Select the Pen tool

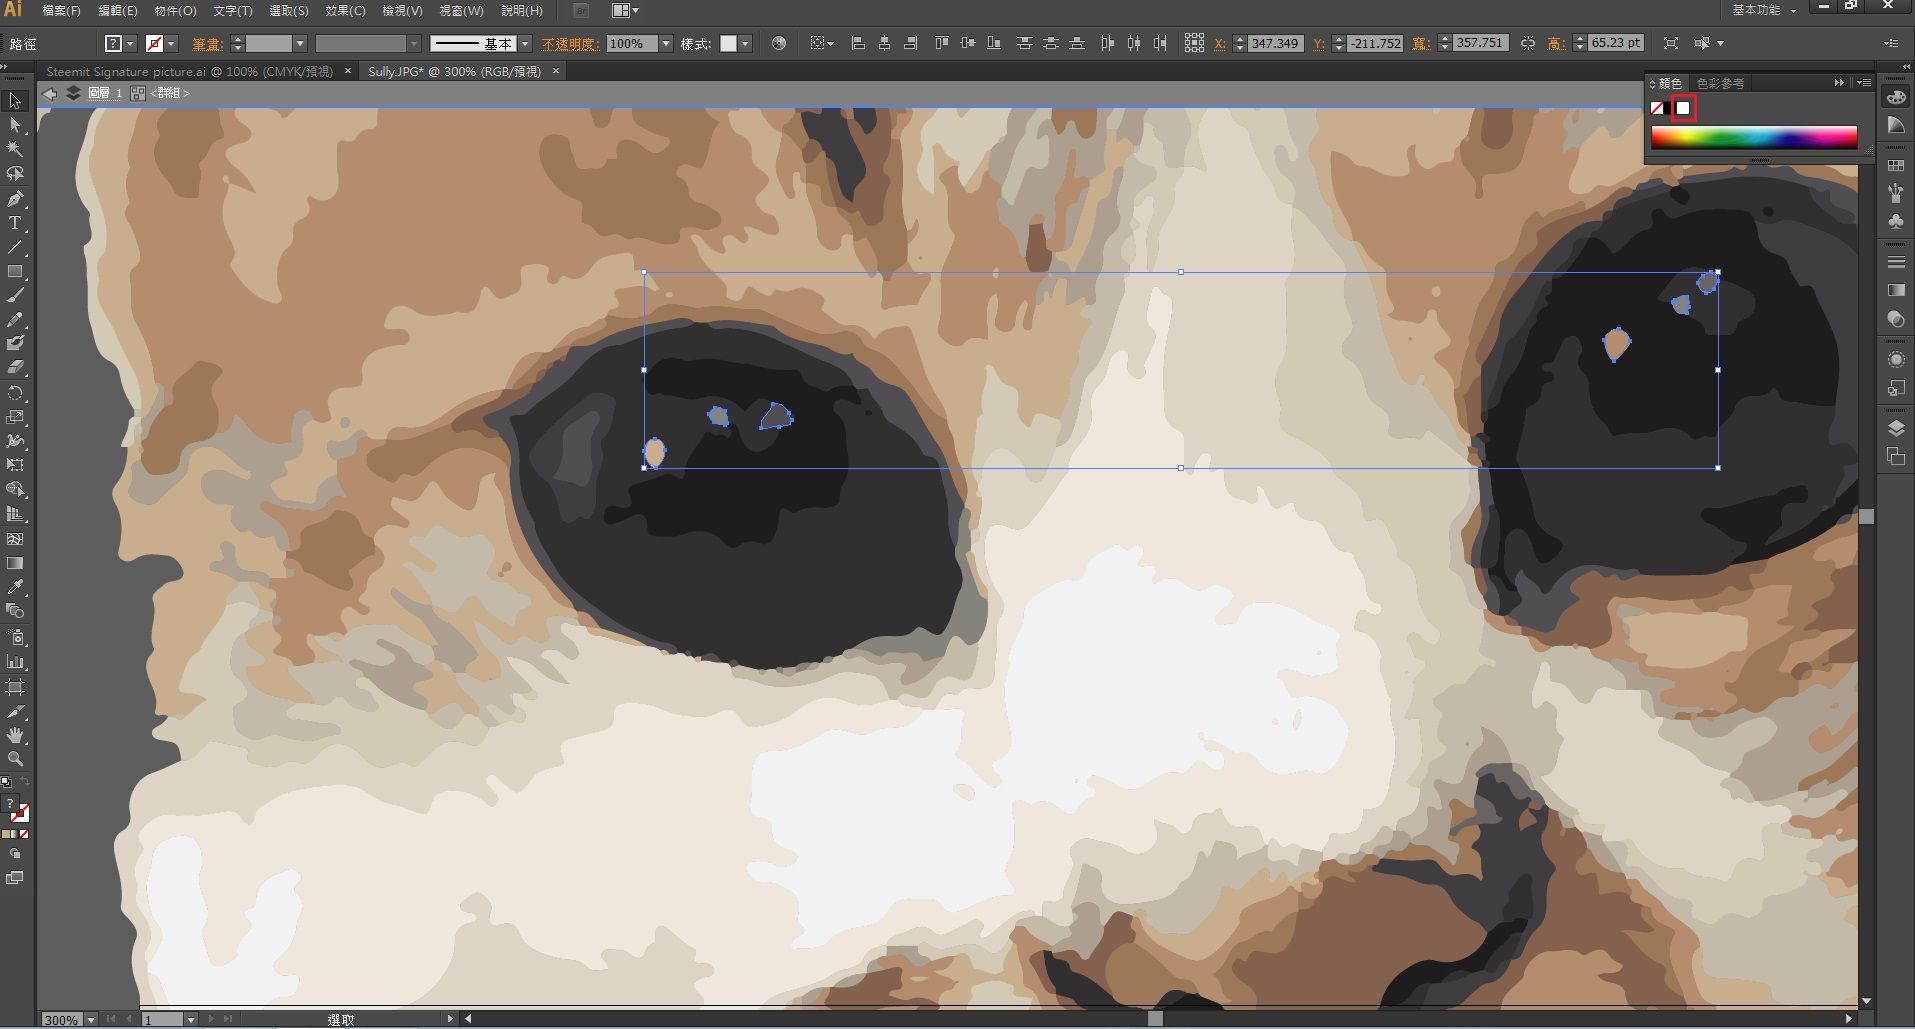15,199
